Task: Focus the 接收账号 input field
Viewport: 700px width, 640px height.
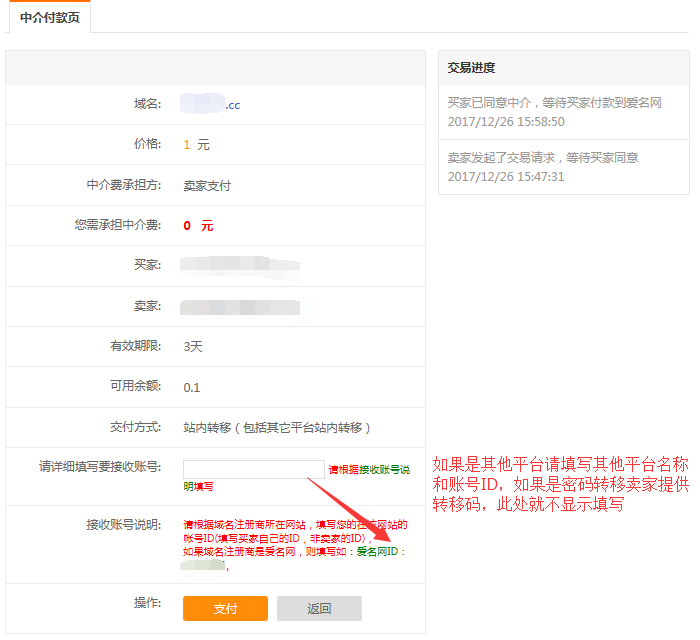Action: [254, 469]
